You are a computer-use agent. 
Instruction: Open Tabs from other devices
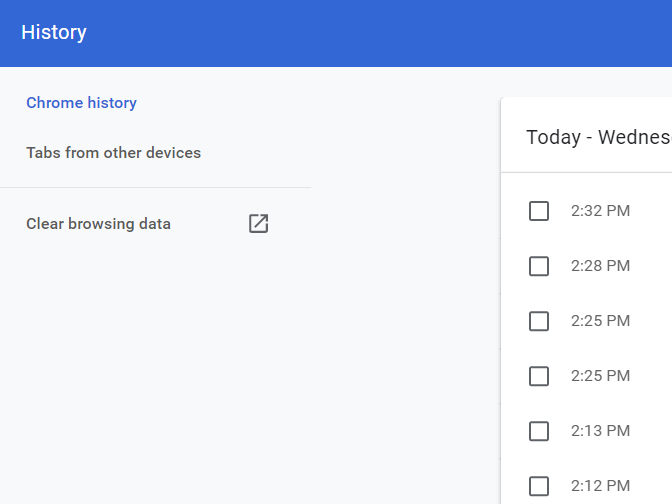point(114,153)
